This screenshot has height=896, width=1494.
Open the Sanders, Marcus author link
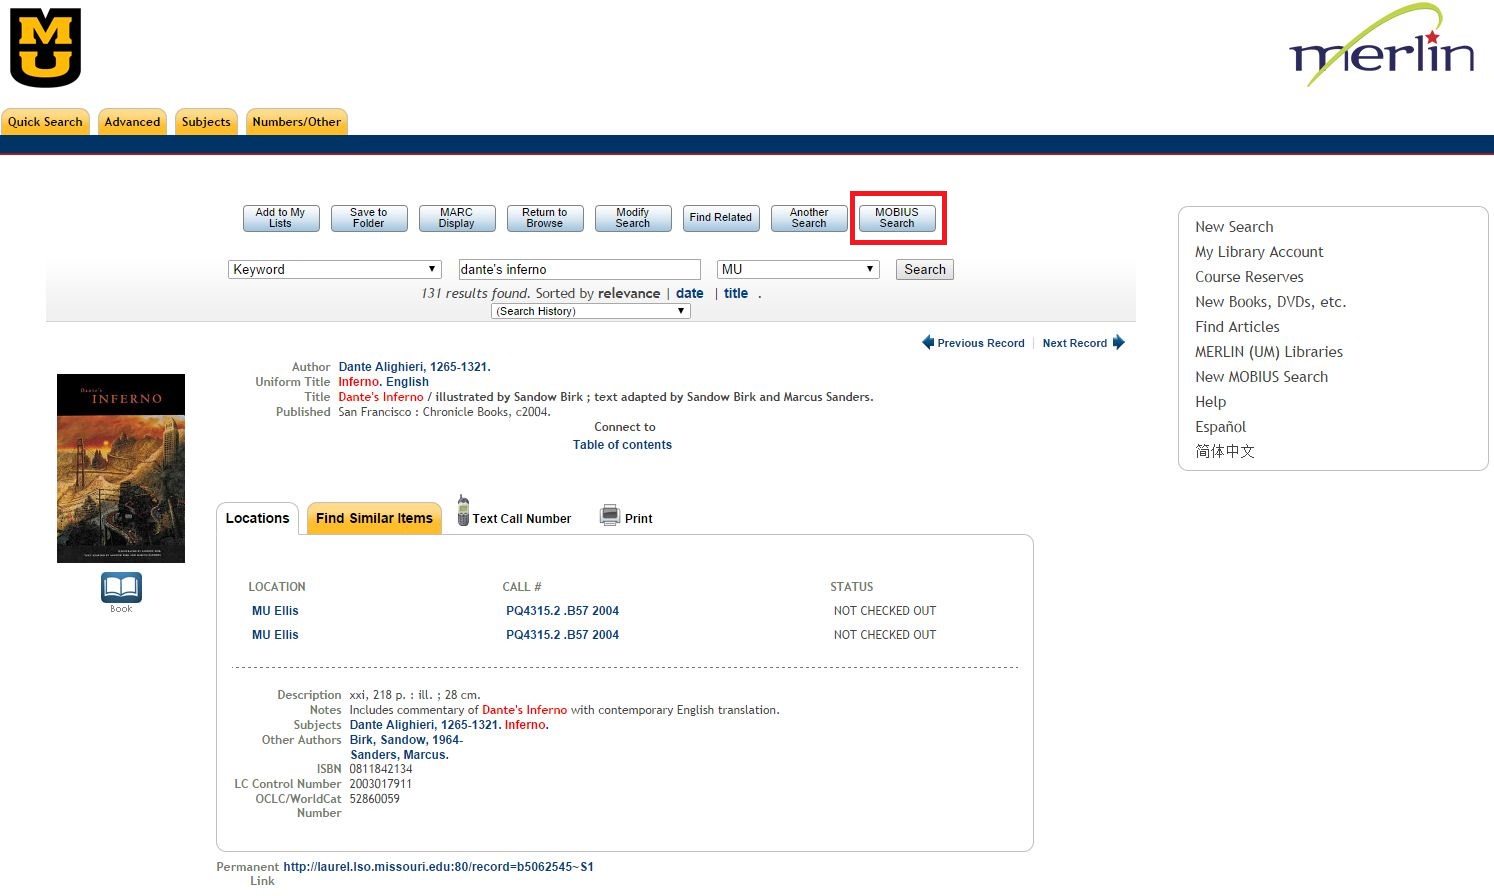pyautogui.click(x=399, y=755)
